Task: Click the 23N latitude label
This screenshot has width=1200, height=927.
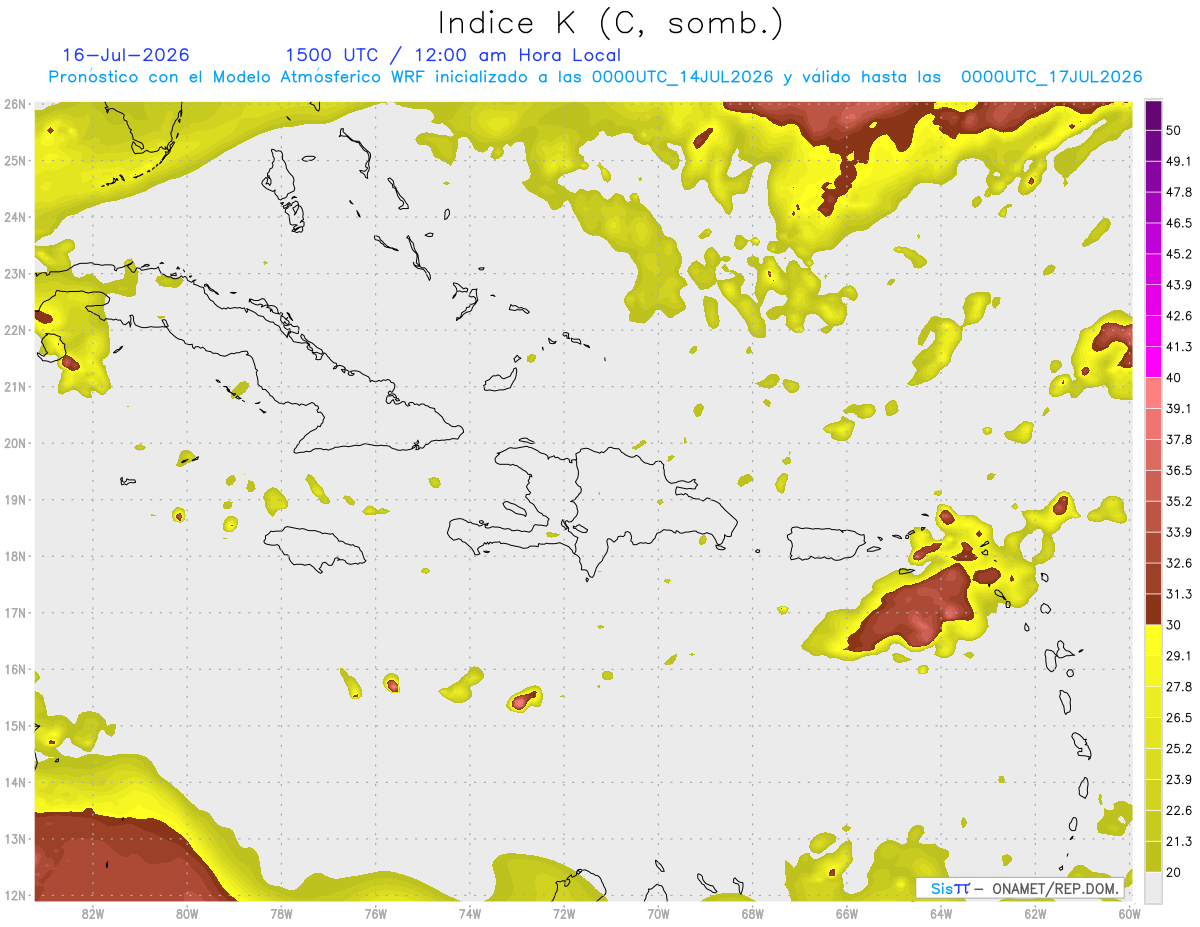Action: click(x=15, y=273)
